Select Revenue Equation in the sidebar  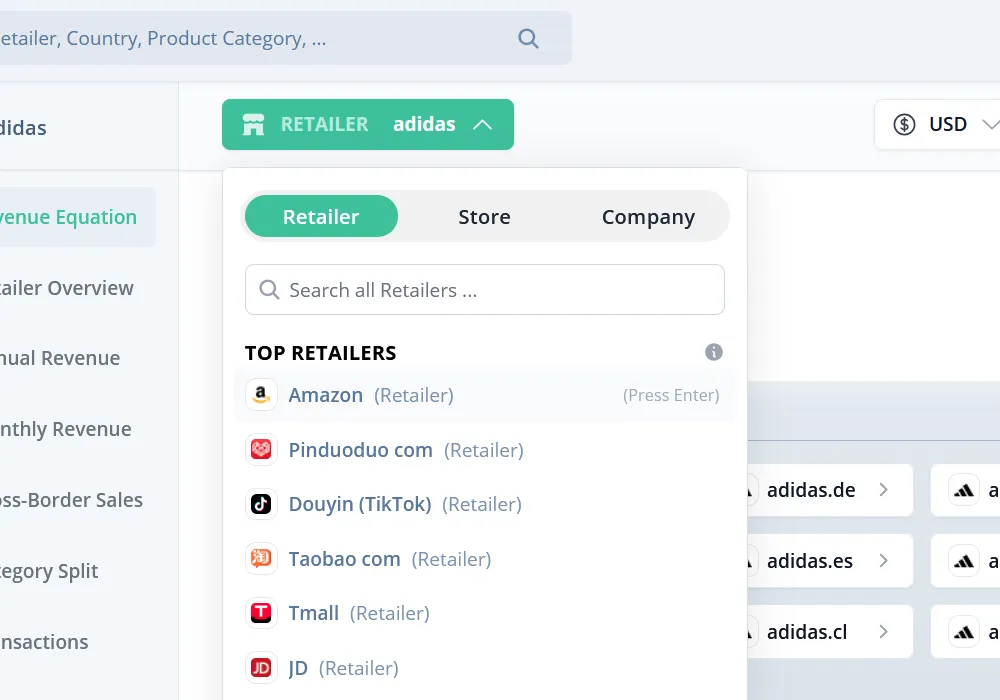click(69, 217)
